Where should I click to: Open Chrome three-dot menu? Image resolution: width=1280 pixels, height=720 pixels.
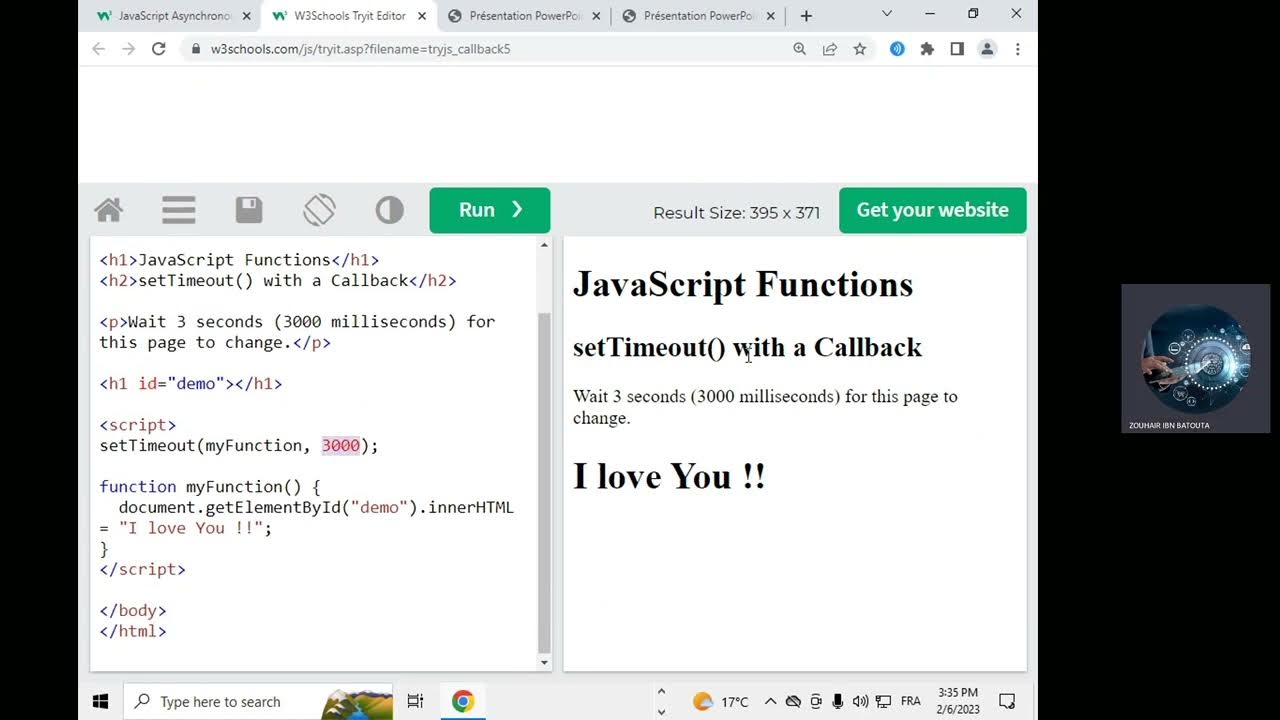tap(1017, 49)
